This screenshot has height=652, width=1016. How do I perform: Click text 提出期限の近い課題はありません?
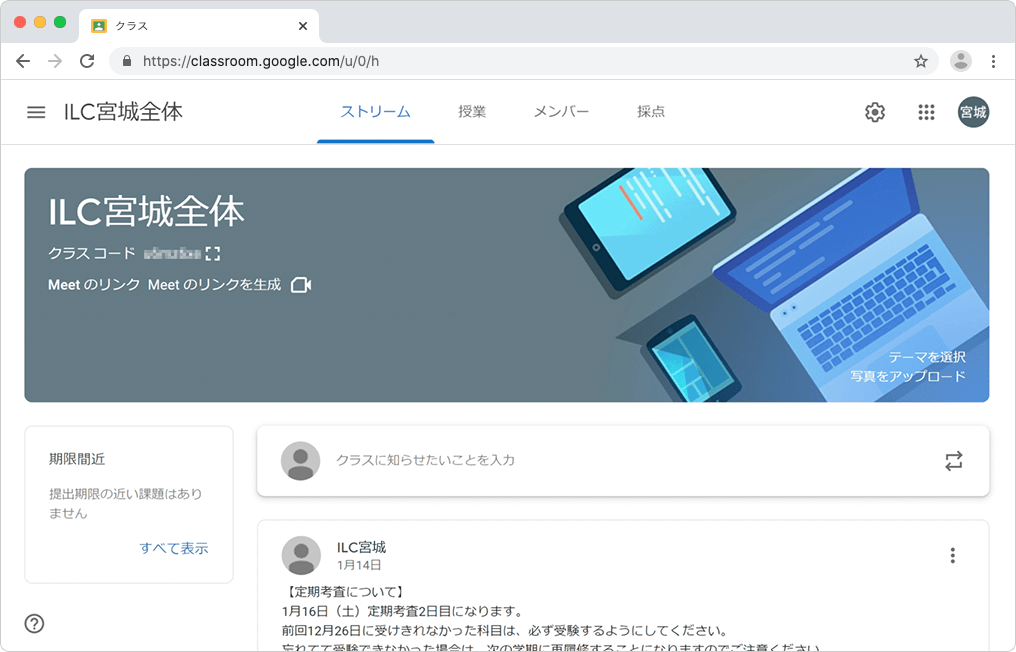[126, 504]
